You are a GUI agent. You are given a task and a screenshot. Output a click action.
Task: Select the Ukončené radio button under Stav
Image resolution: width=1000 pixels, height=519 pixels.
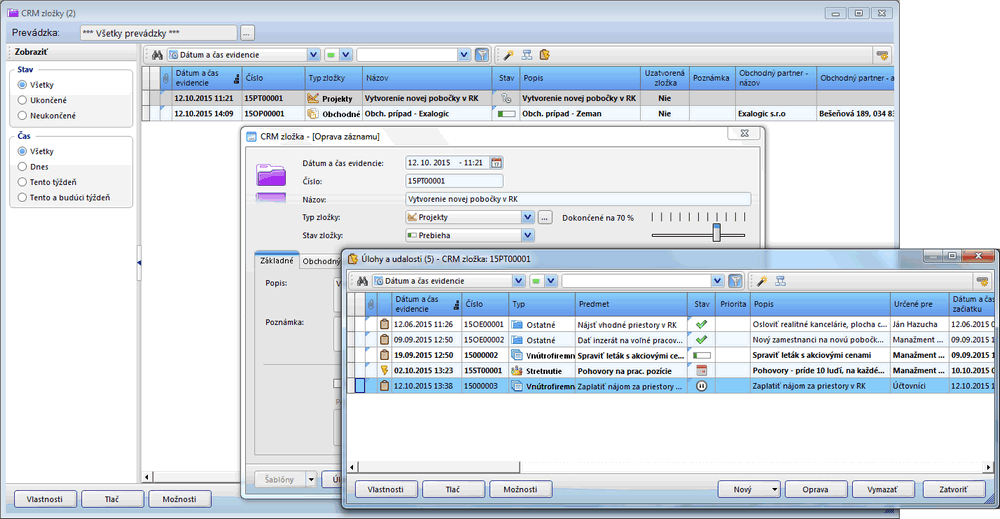tap(22, 101)
